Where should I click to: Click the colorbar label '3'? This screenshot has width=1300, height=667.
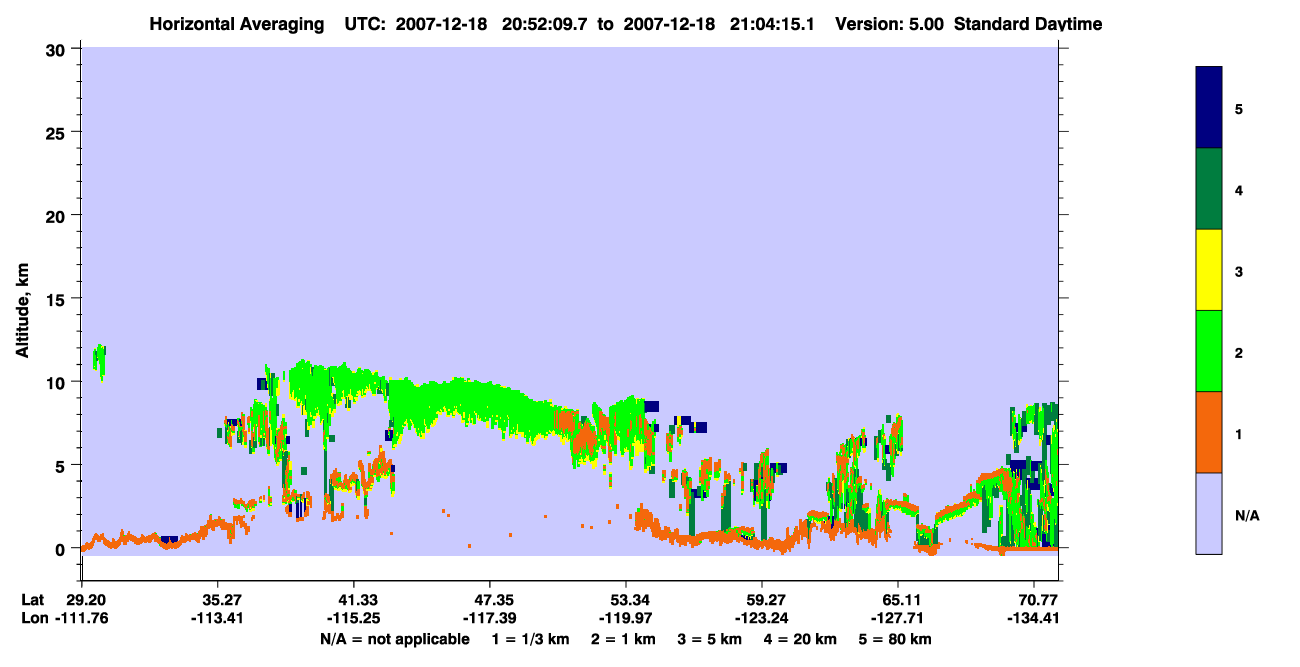pos(1238,271)
